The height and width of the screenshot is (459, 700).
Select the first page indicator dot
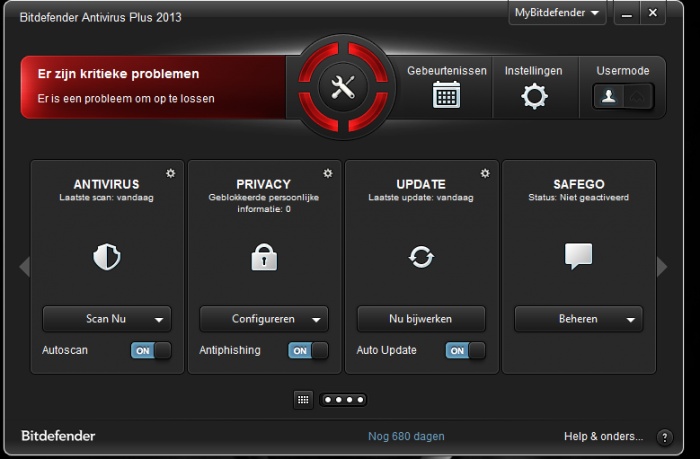point(328,400)
